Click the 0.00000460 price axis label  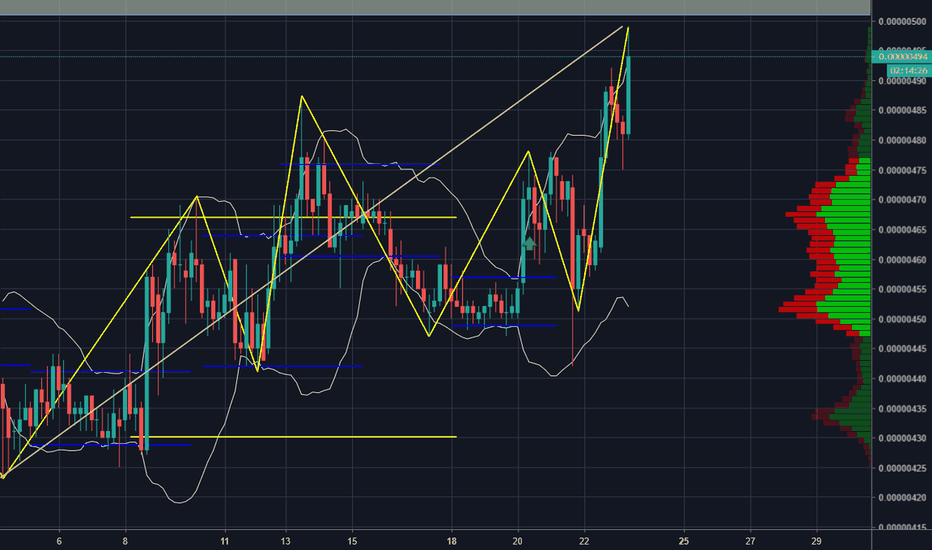902,260
